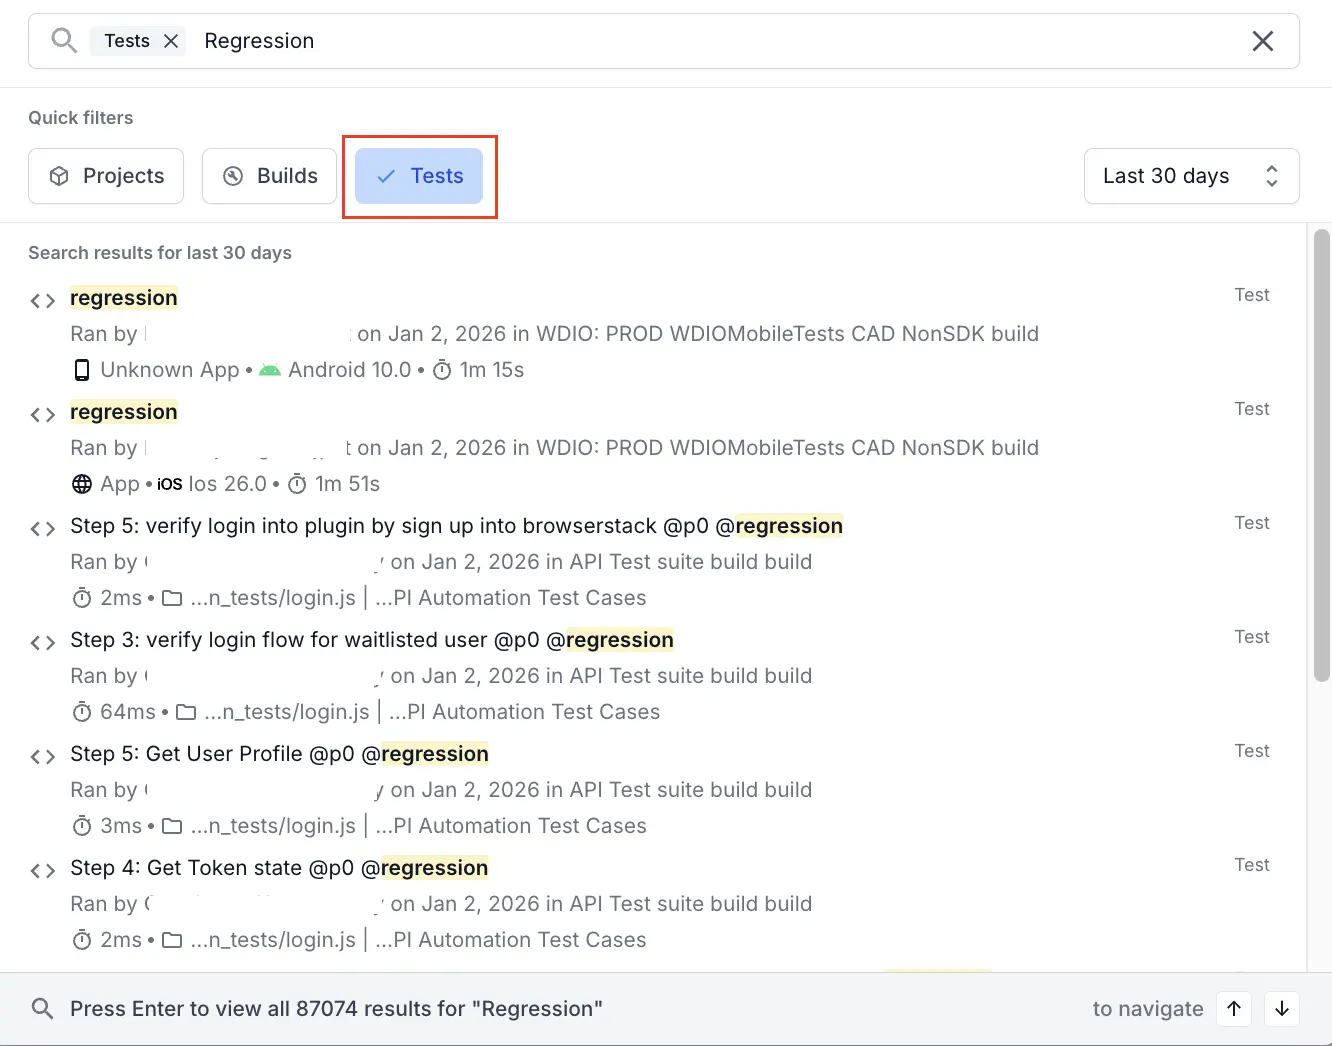Click the up arrow navigation button
Image resolution: width=1332 pixels, height=1046 pixels.
[1234, 1008]
